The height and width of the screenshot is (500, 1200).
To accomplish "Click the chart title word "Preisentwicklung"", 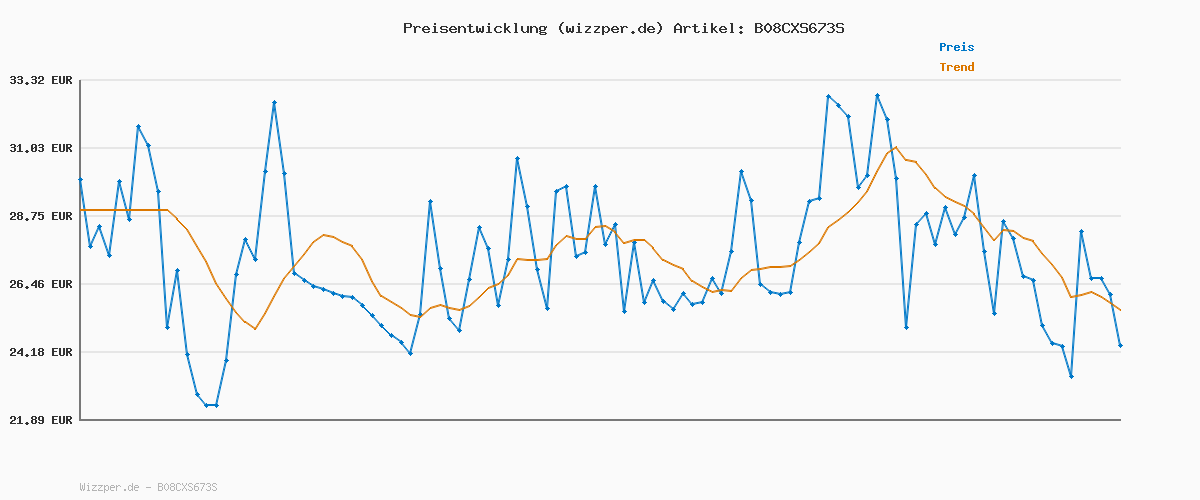I will click(x=475, y=28).
